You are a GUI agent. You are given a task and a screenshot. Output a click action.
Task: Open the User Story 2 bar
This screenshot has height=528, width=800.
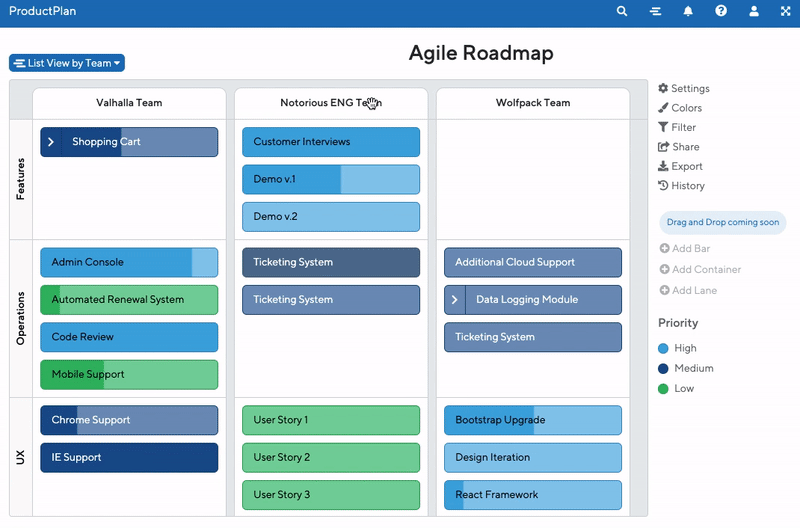pyautogui.click(x=331, y=458)
